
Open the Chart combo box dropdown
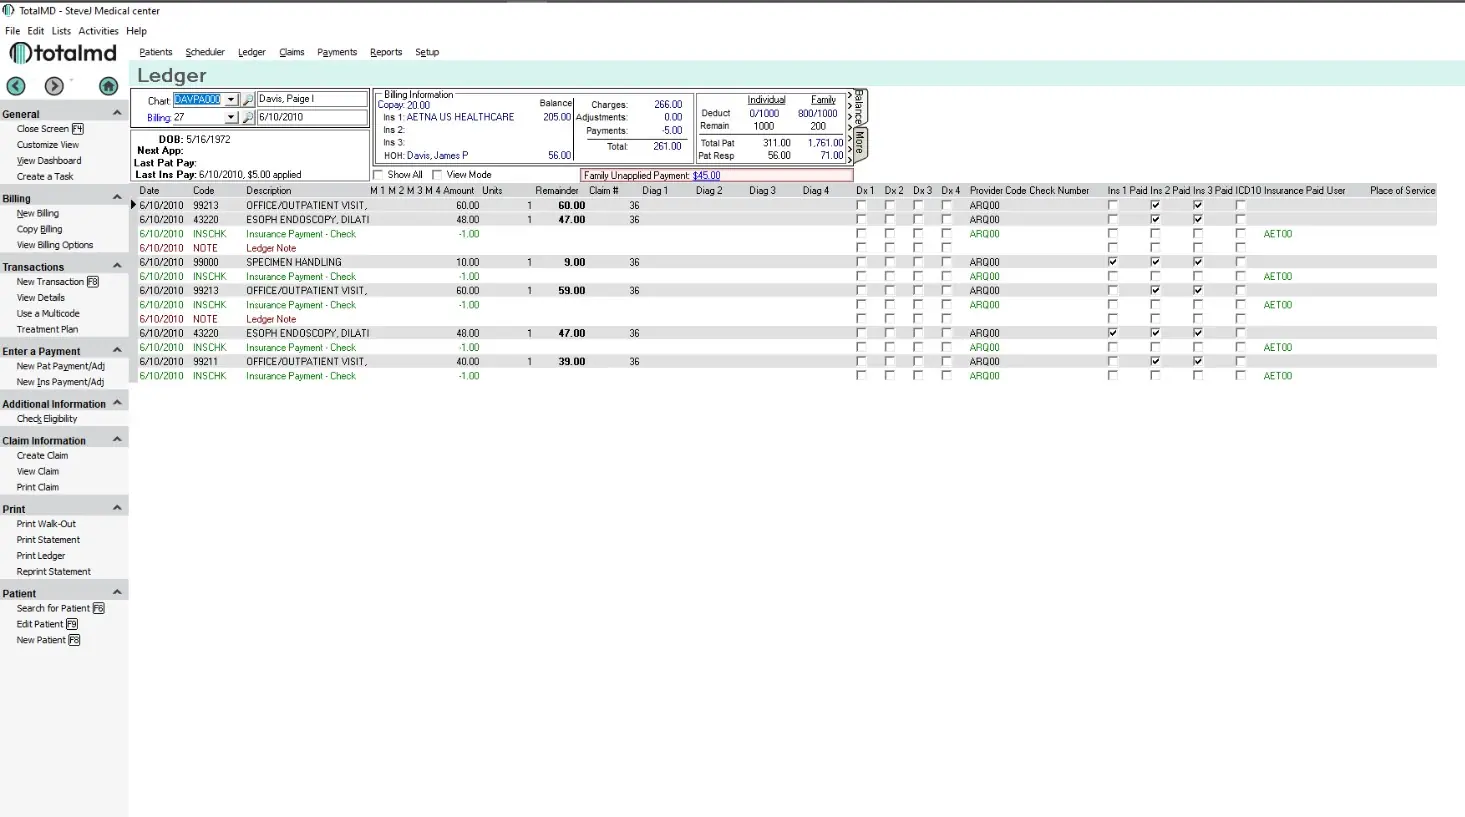pyautogui.click(x=231, y=98)
